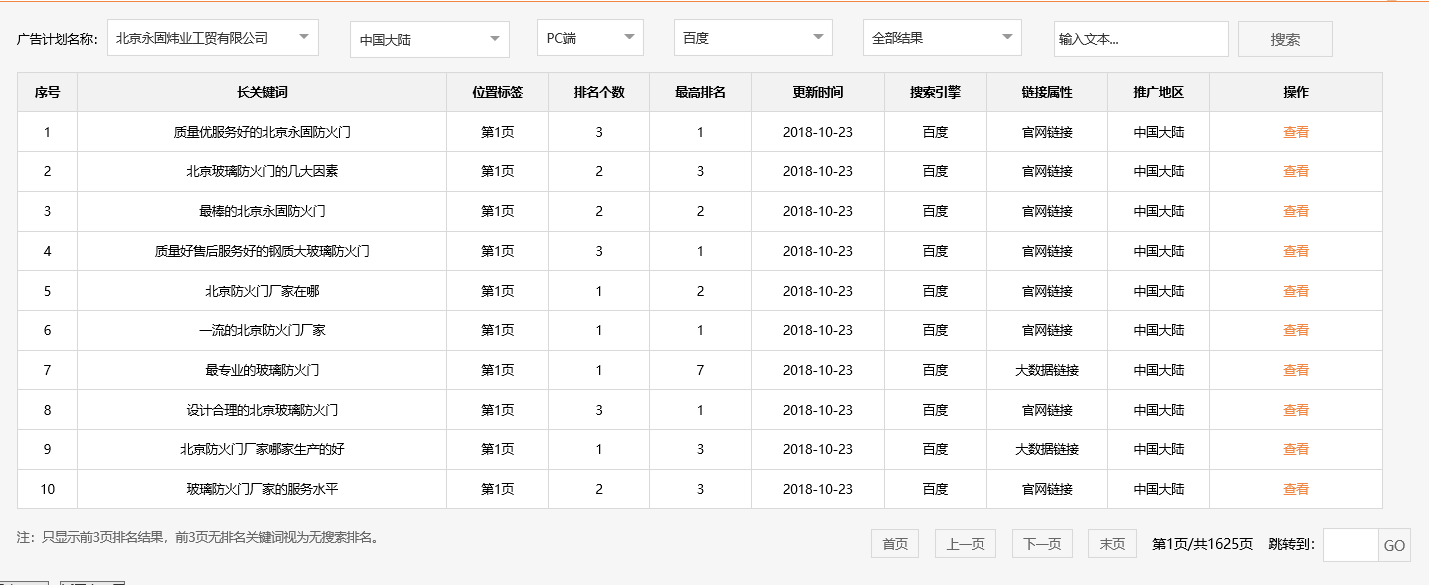This screenshot has width=1429, height=585.
Task: Open the 中国大陆 region dropdown
Action: (429, 37)
